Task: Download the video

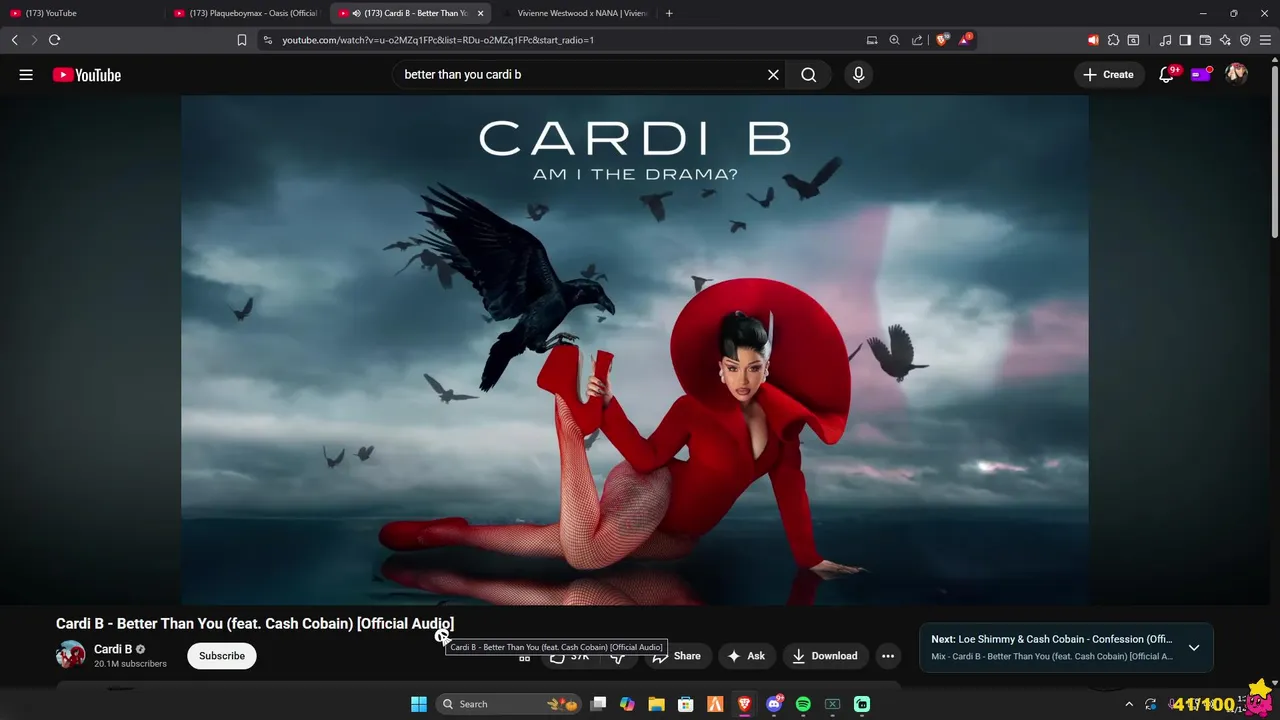Action: (x=825, y=656)
